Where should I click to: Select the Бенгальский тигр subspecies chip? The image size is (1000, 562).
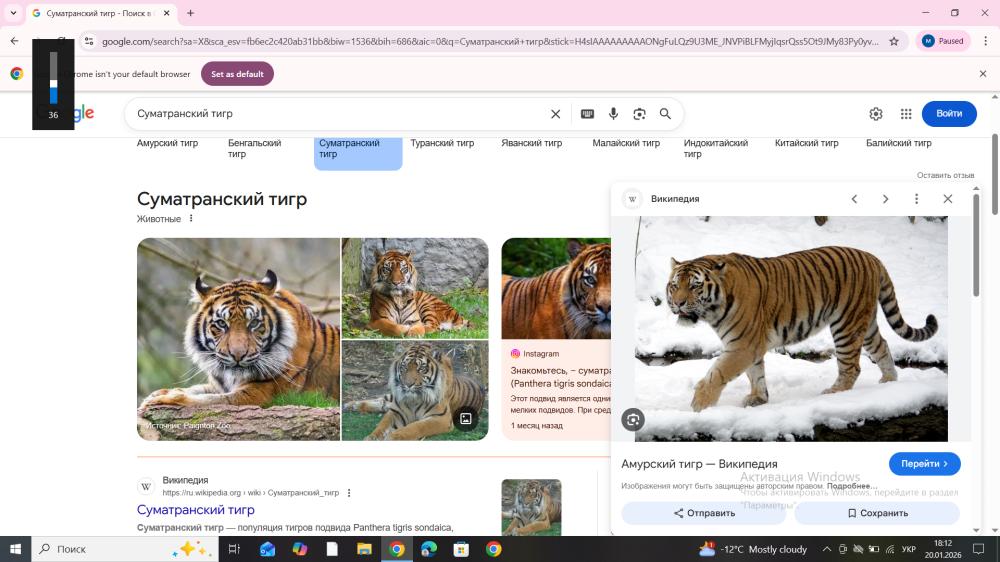tap(255, 148)
